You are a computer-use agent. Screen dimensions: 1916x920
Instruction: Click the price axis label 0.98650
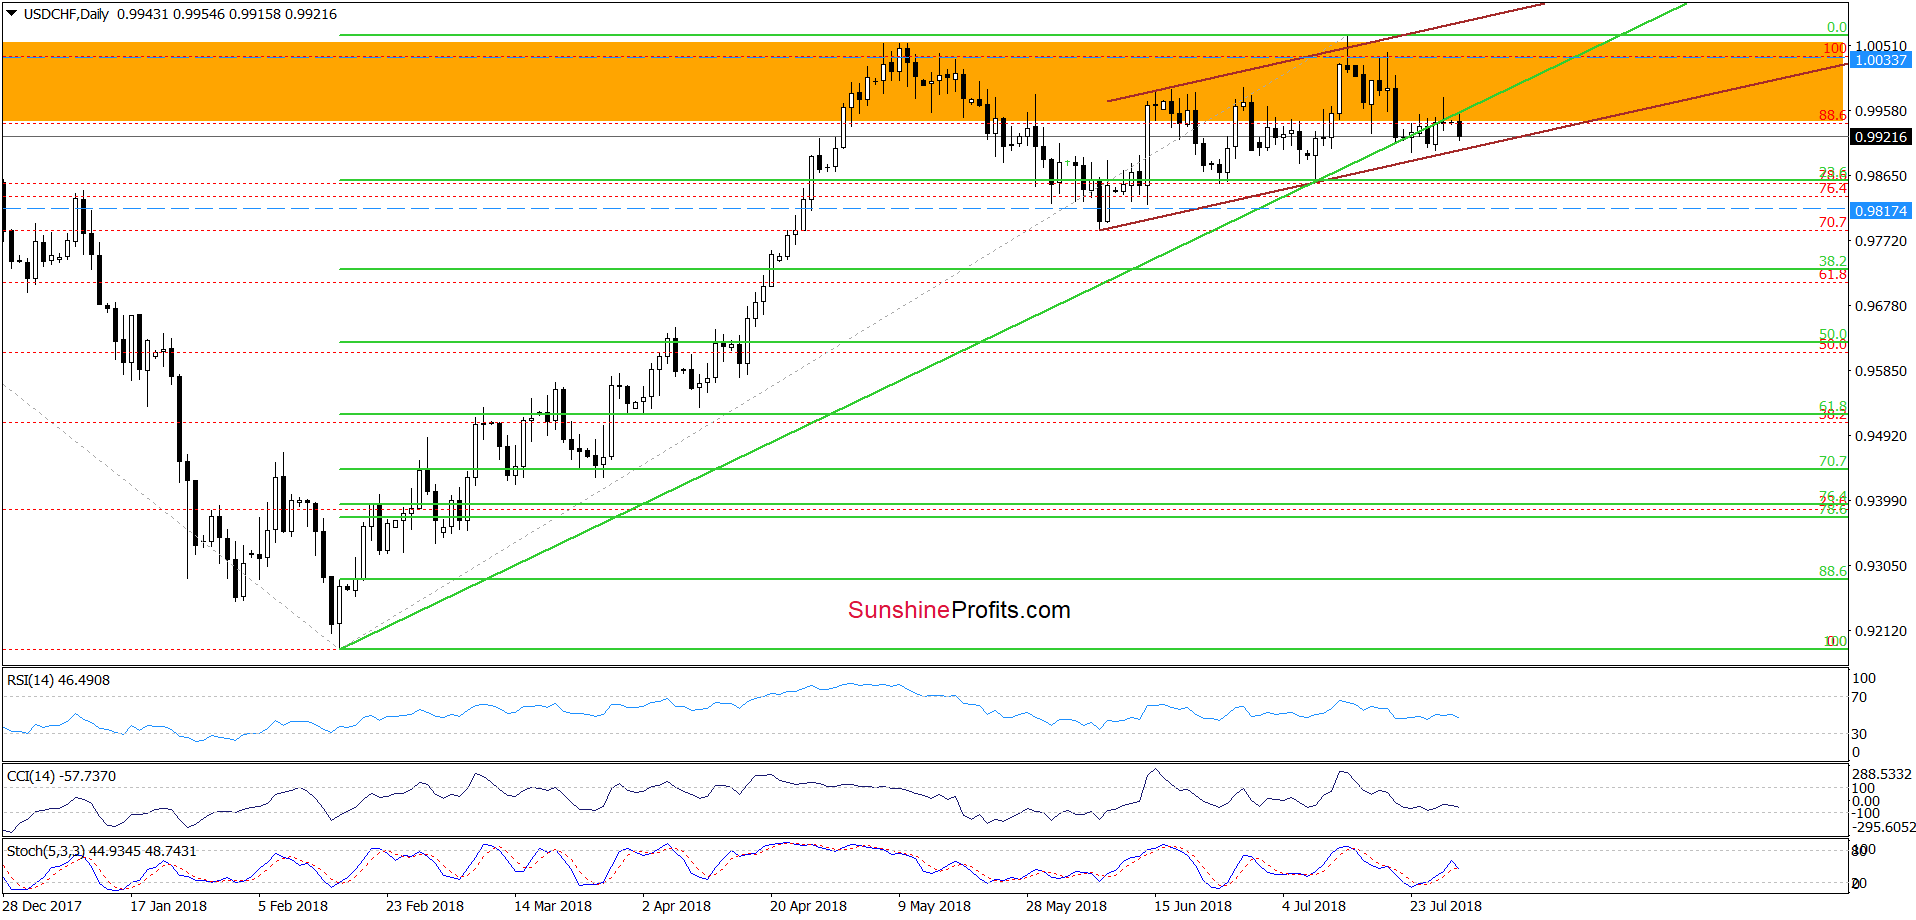1881,176
